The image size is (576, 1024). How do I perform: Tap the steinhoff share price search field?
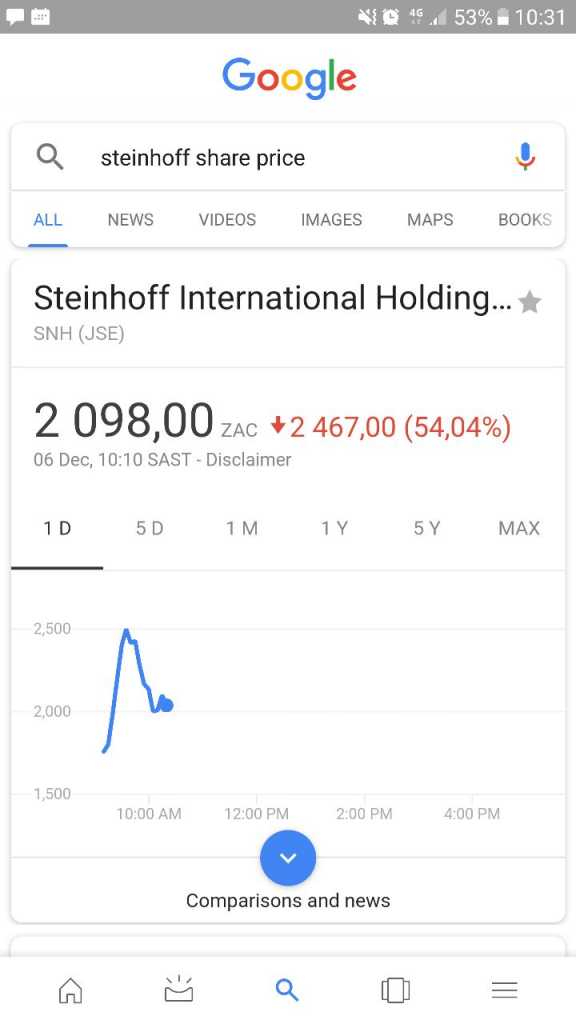(x=287, y=157)
